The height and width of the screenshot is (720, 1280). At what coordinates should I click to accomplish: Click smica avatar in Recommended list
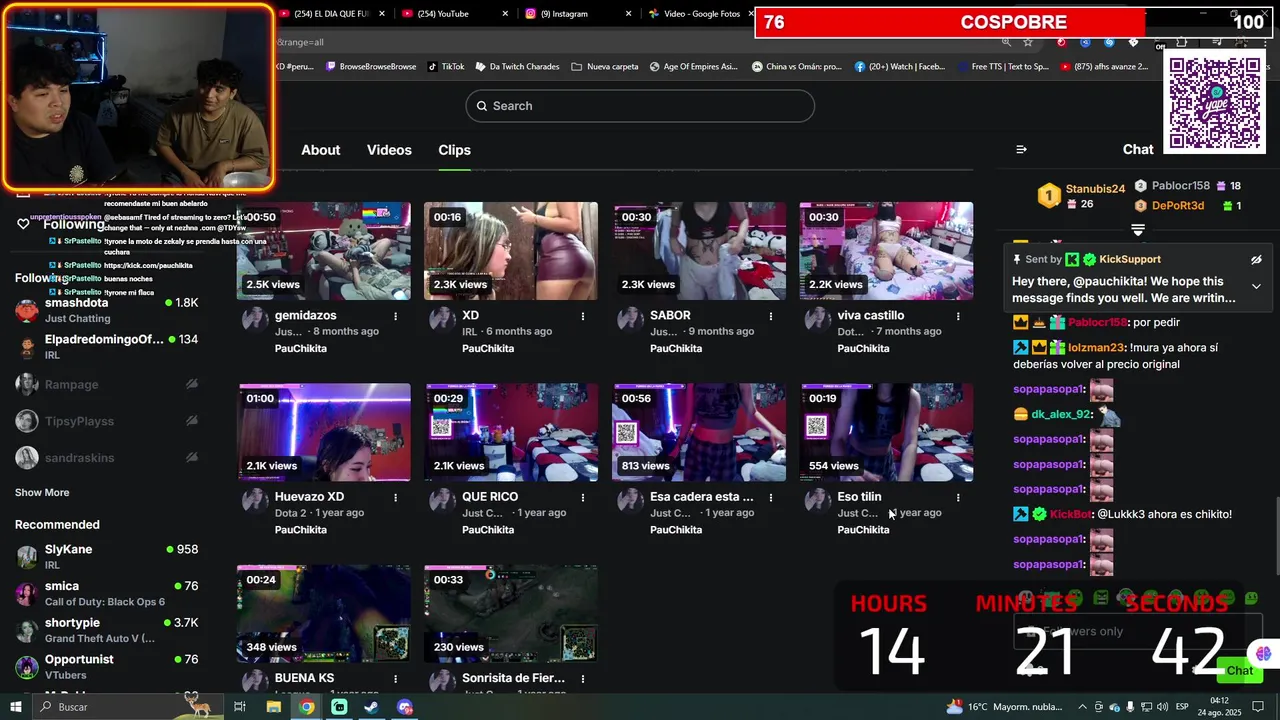27,594
